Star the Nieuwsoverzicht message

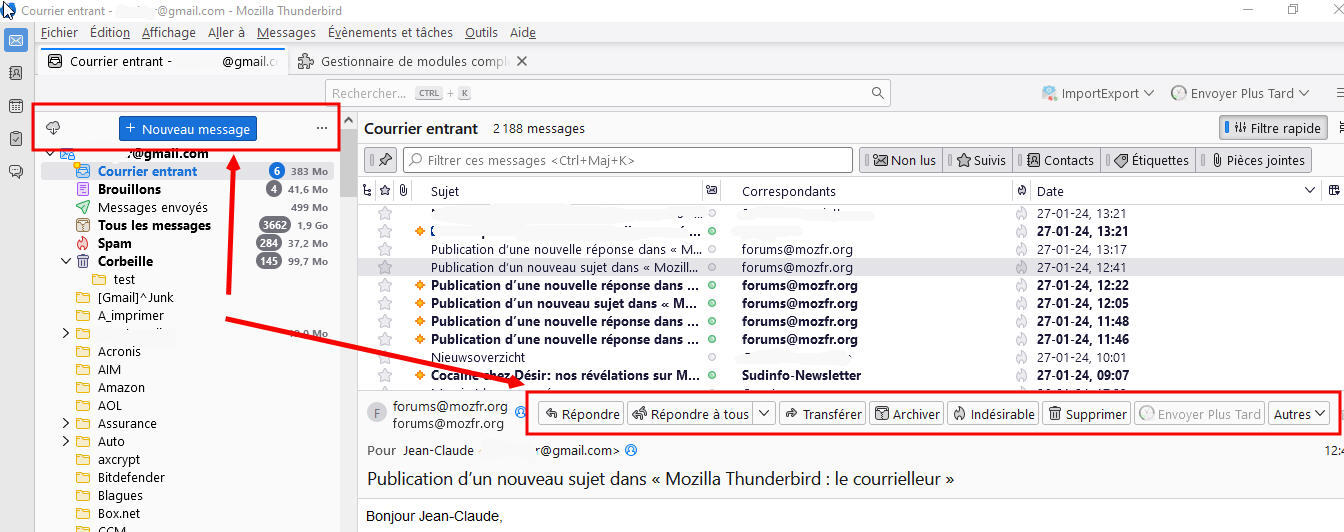385,357
